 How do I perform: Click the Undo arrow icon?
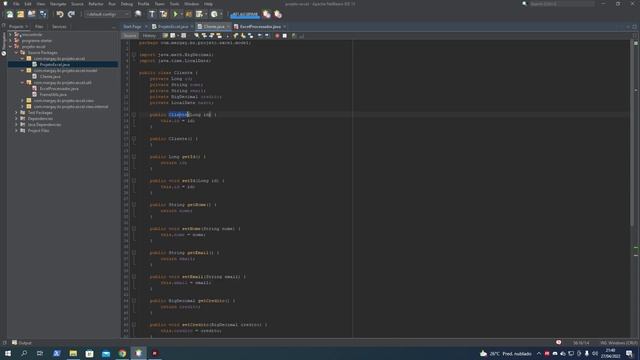(x=60, y=14)
